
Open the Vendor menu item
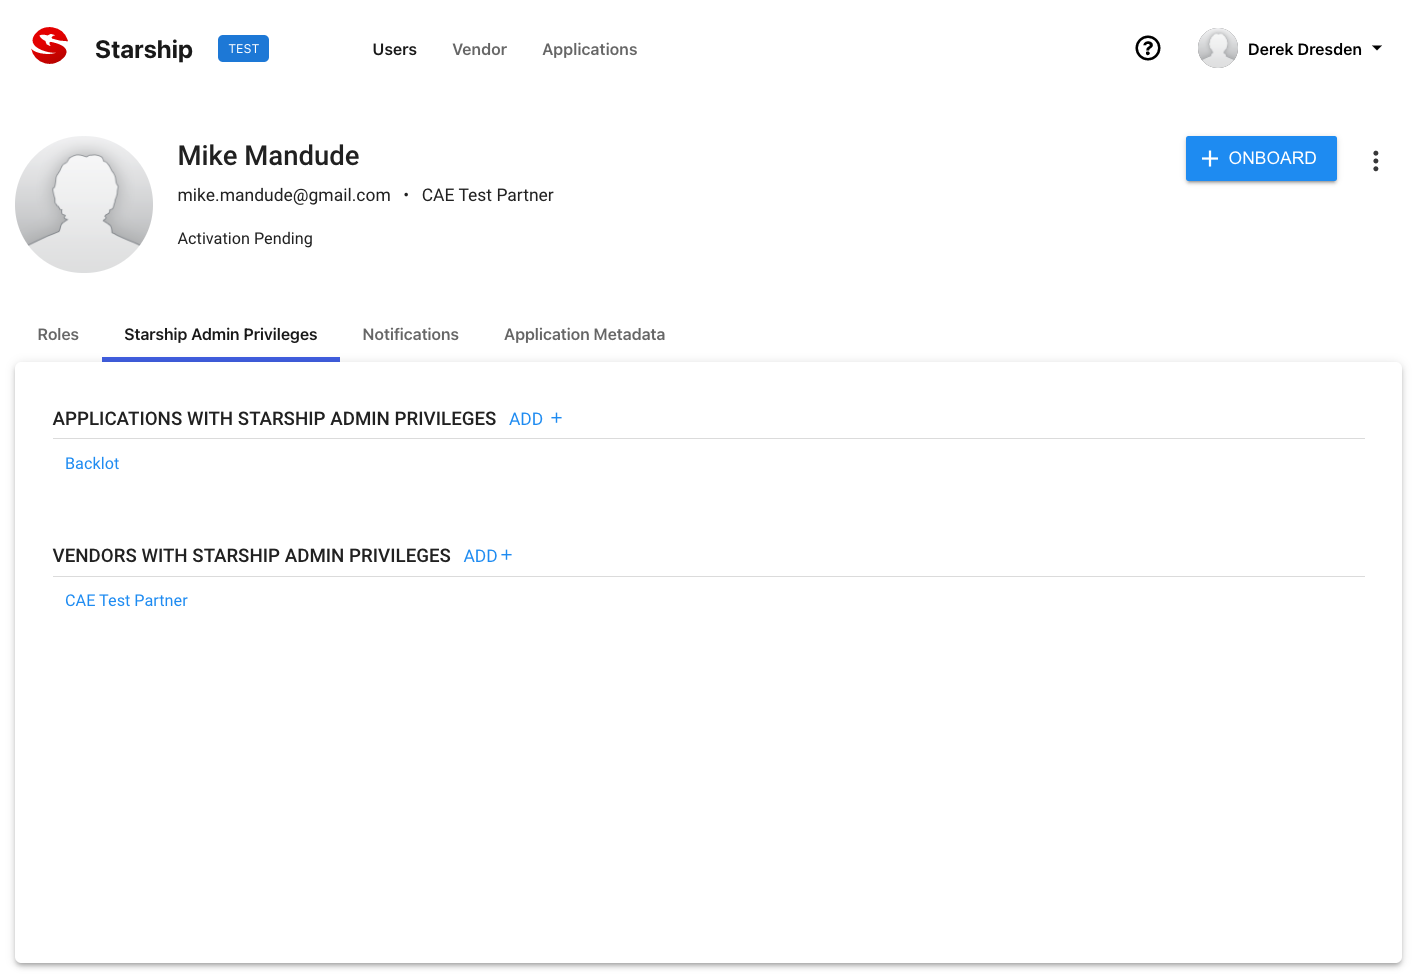479,49
